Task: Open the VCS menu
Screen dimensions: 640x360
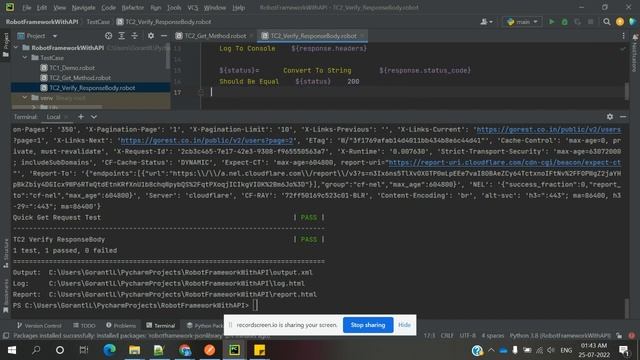Action: tap(193, 7)
